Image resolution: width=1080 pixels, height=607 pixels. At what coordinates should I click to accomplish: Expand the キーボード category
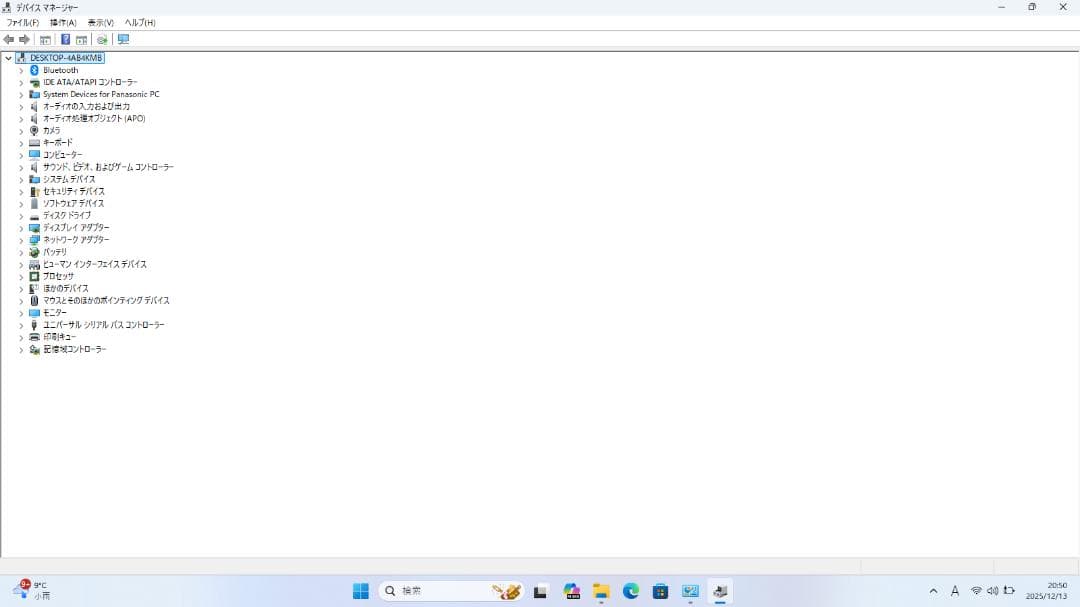click(x=21, y=143)
